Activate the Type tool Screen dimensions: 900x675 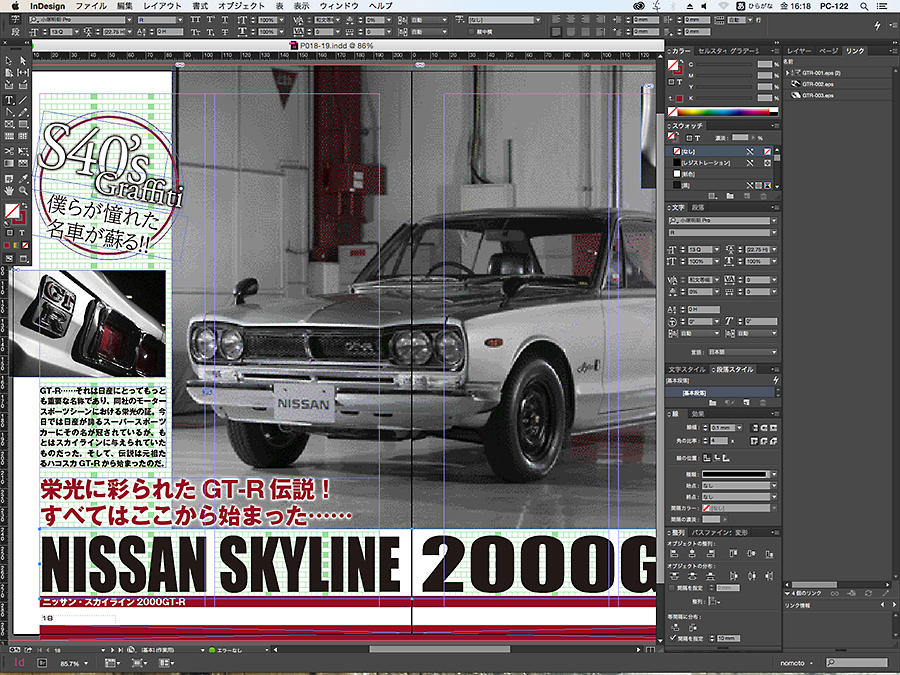[x=9, y=100]
